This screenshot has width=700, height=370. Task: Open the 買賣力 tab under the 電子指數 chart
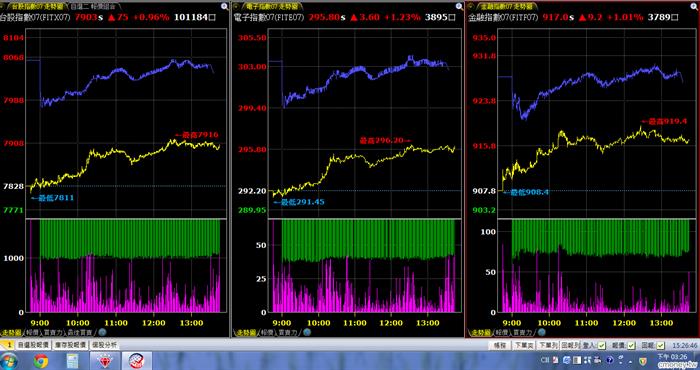[x=288, y=332]
